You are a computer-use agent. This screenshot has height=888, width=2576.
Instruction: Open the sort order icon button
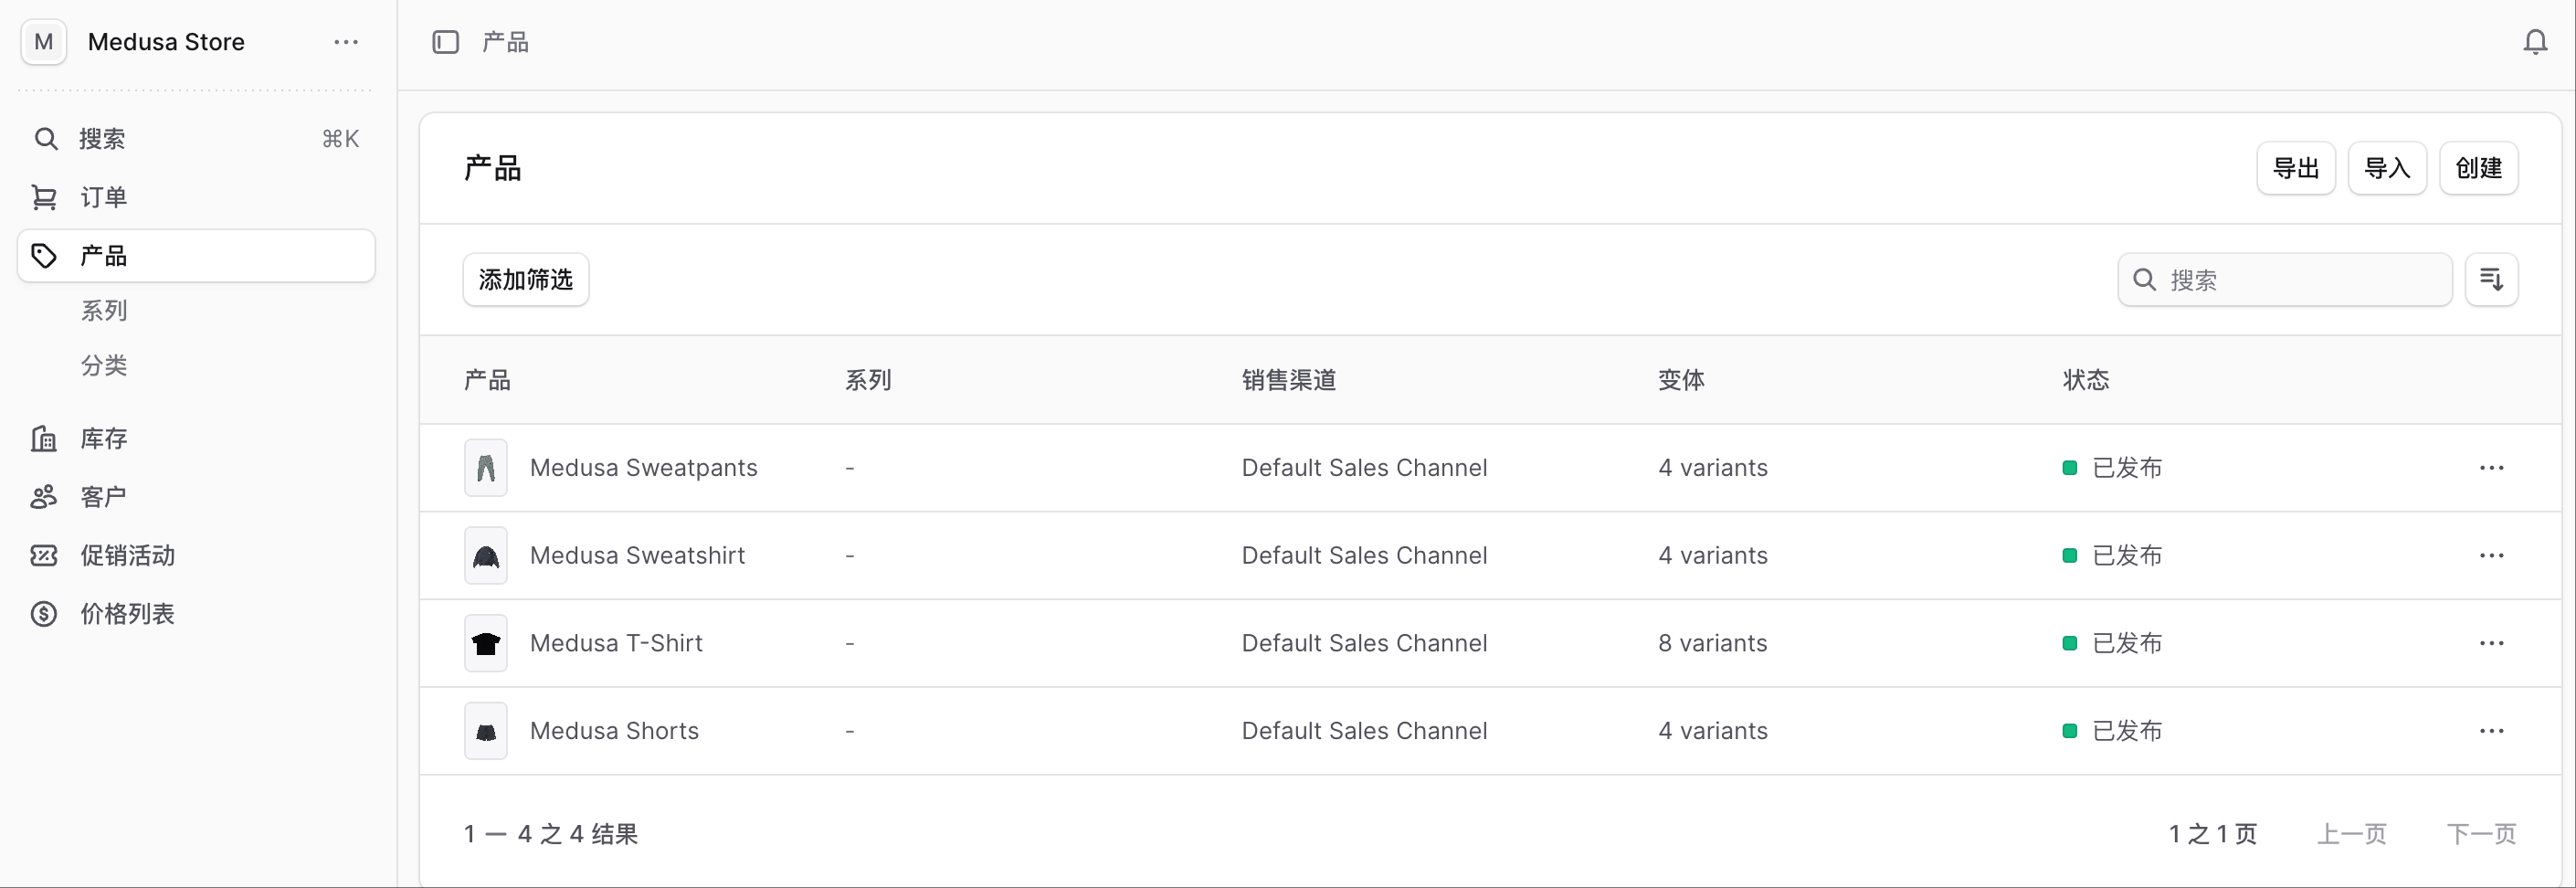pyautogui.click(x=2490, y=279)
